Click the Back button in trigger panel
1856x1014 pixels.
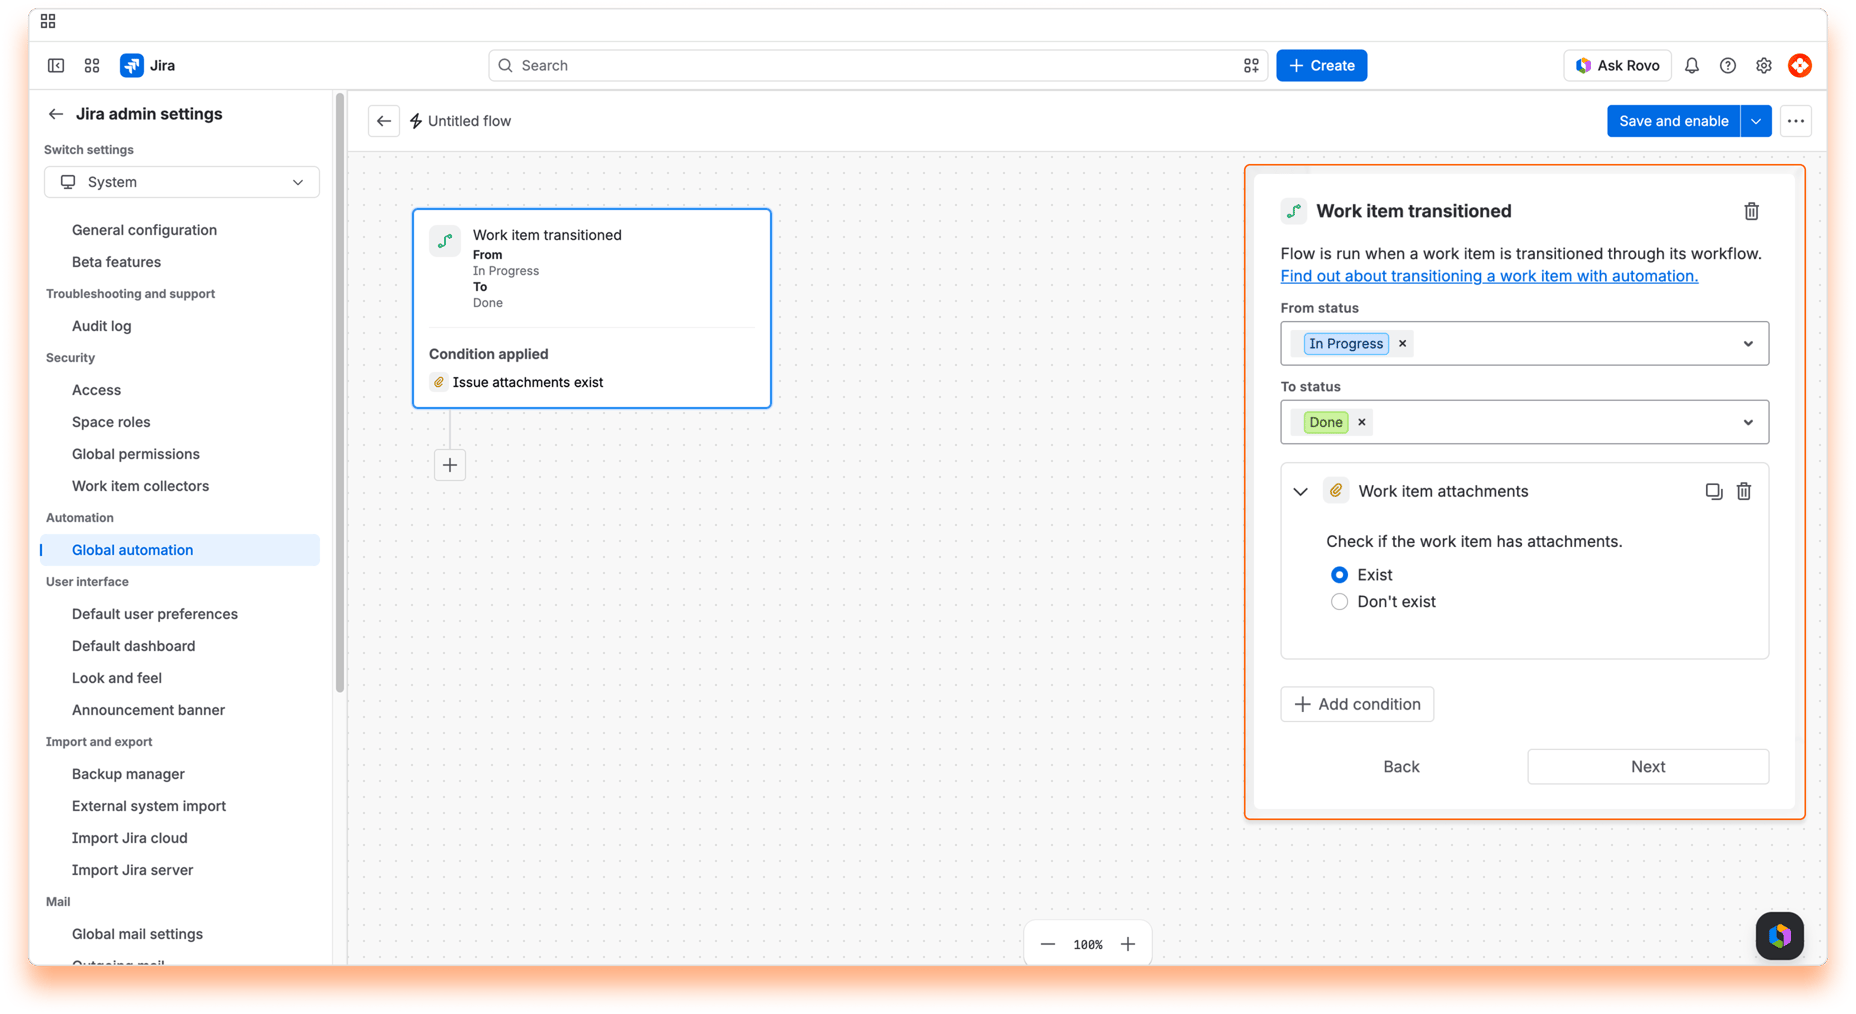coord(1401,767)
